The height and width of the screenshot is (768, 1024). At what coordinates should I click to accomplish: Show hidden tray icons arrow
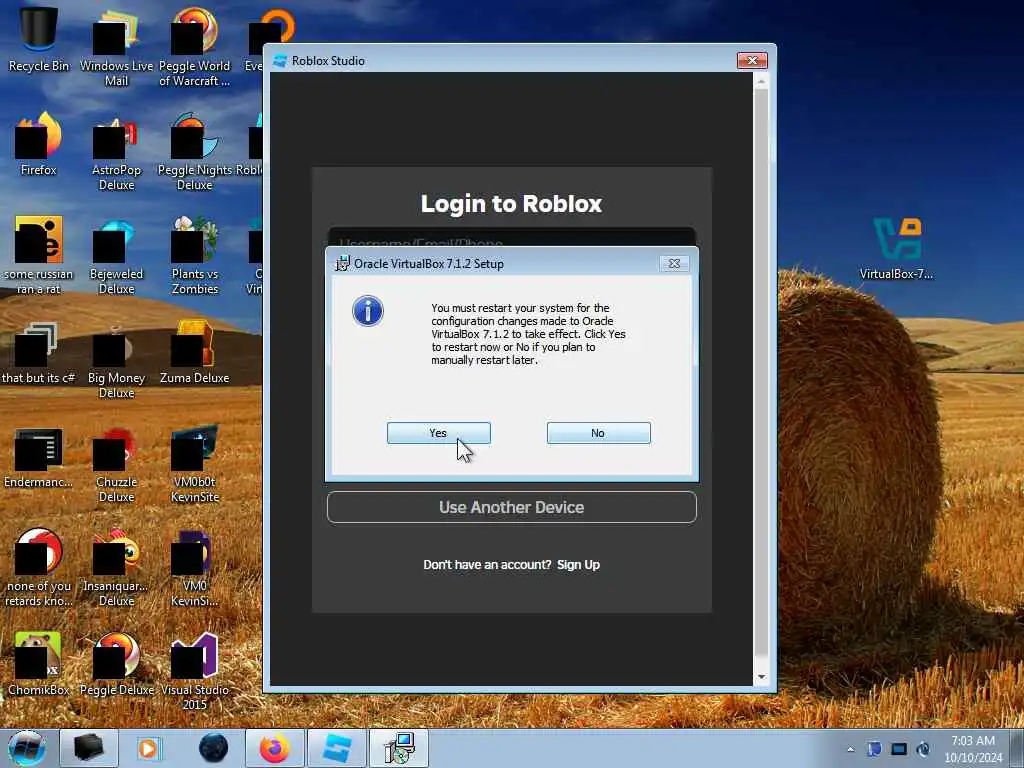850,749
